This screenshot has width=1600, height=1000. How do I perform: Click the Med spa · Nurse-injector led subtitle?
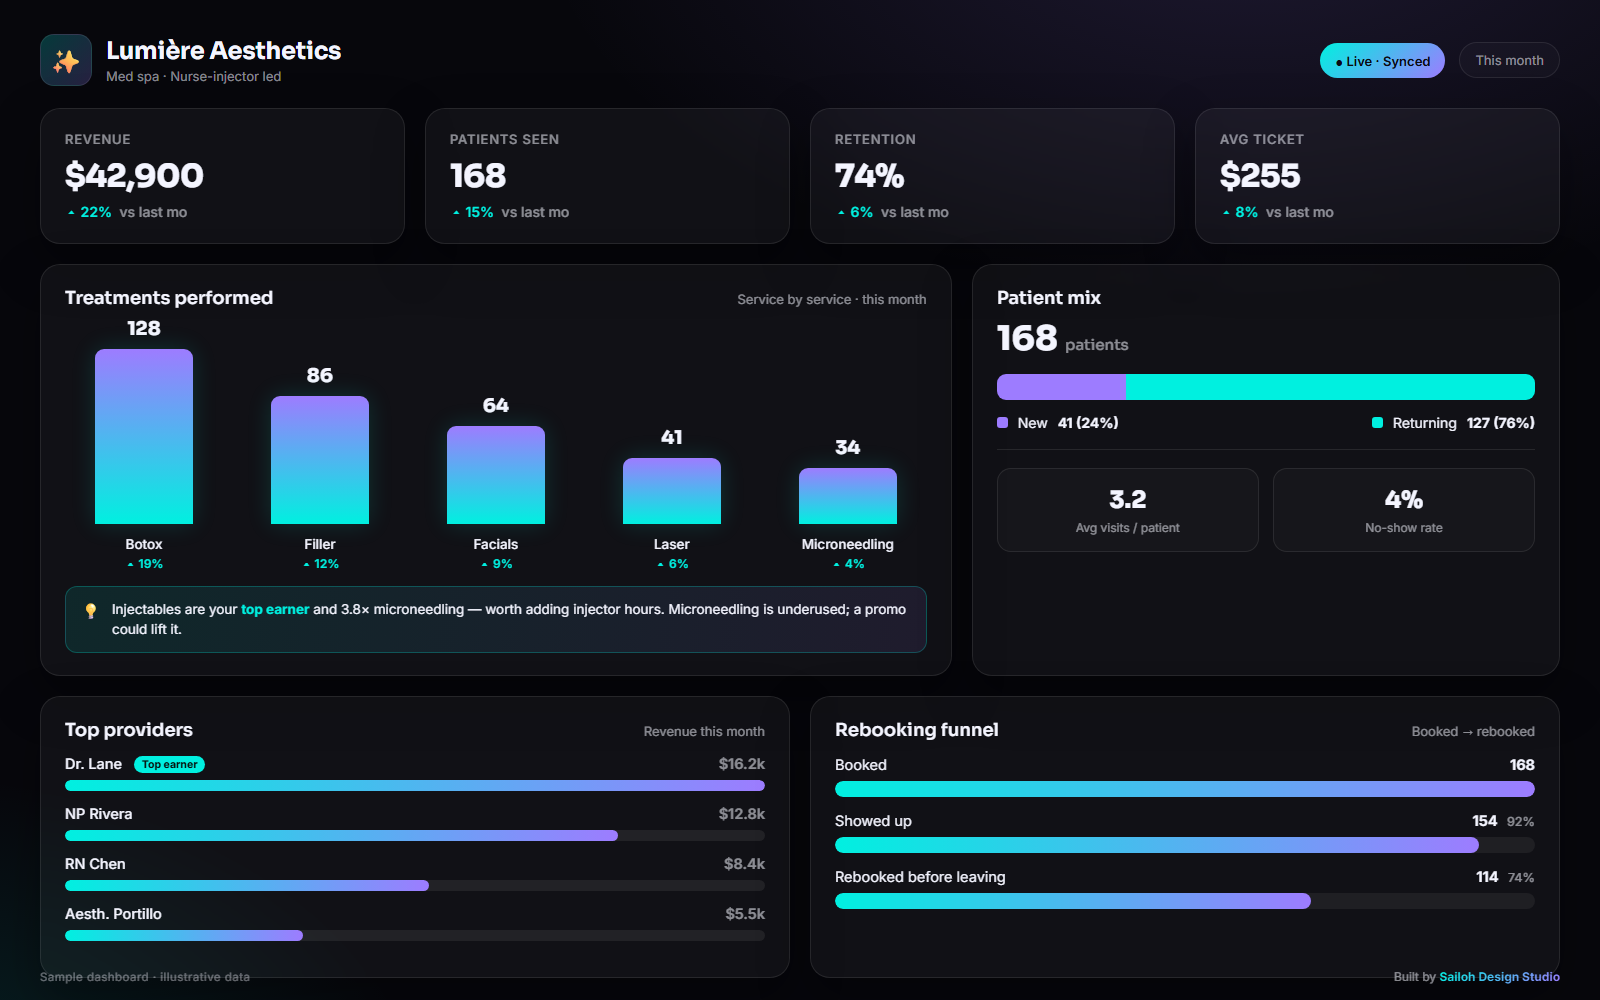(193, 76)
